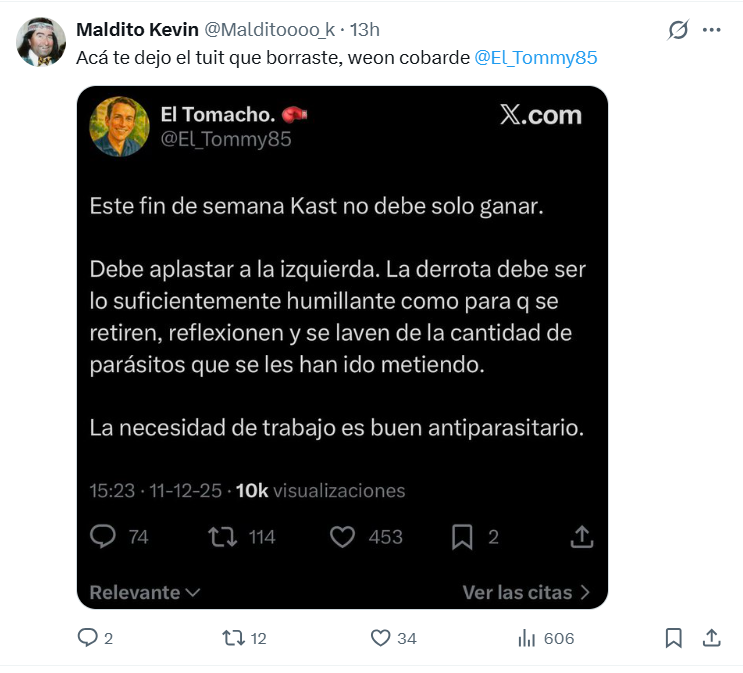Reply to Maldito Kevin's post
Image resolution: width=743 pixels, height=673 pixels.
pyautogui.click(x=88, y=637)
